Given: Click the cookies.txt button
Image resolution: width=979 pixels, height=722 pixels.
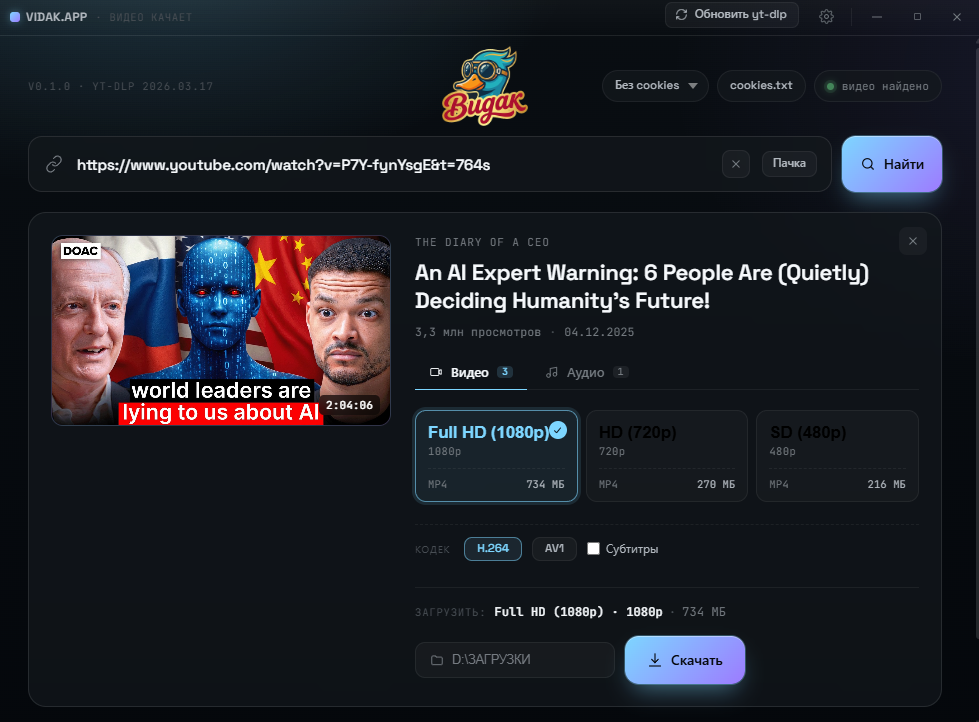Looking at the screenshot, I should point(761,86).
